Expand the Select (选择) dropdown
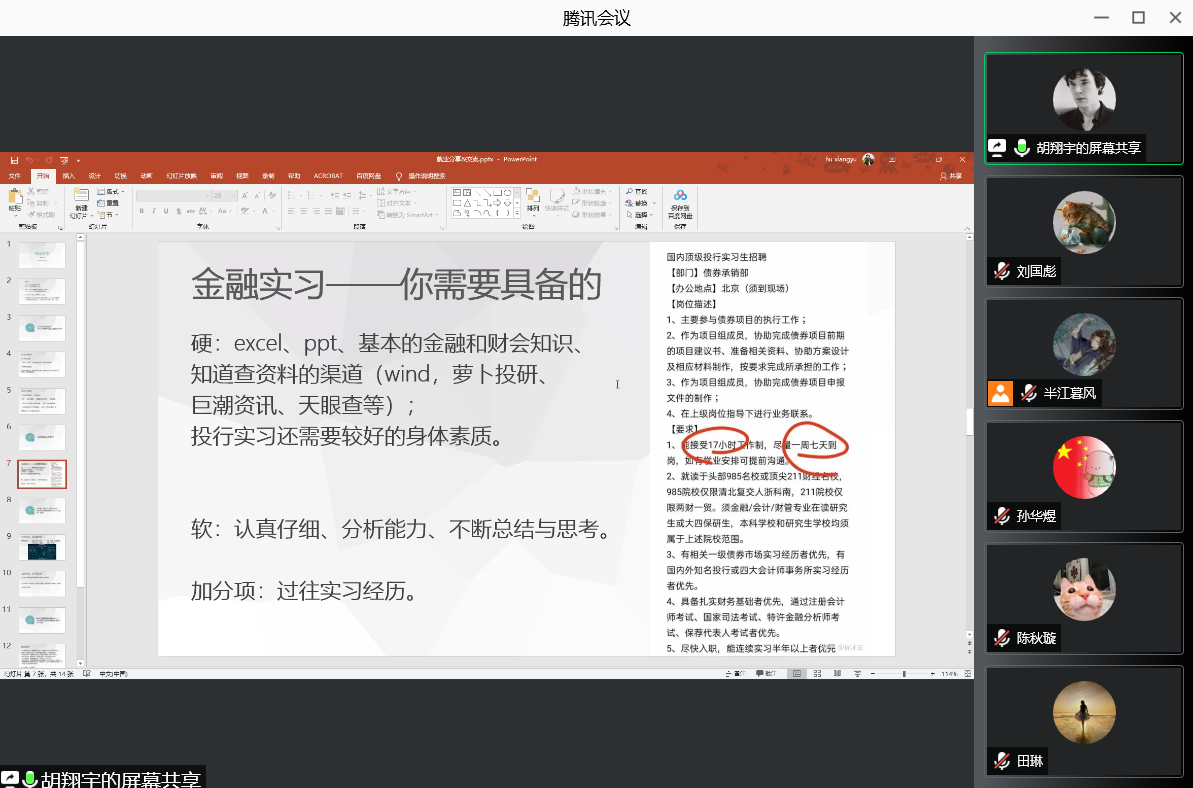Image resolution: width=1193 pixels, height=788 pixels. [x=641, y=214]
